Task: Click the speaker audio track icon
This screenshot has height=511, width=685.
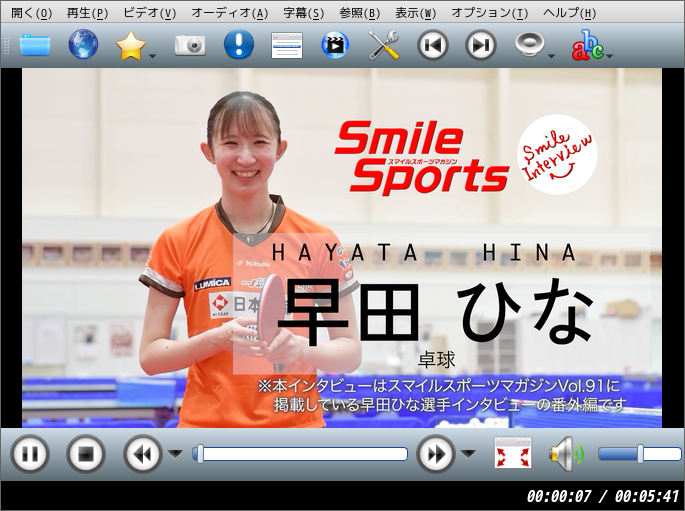Action: (529, 44)
